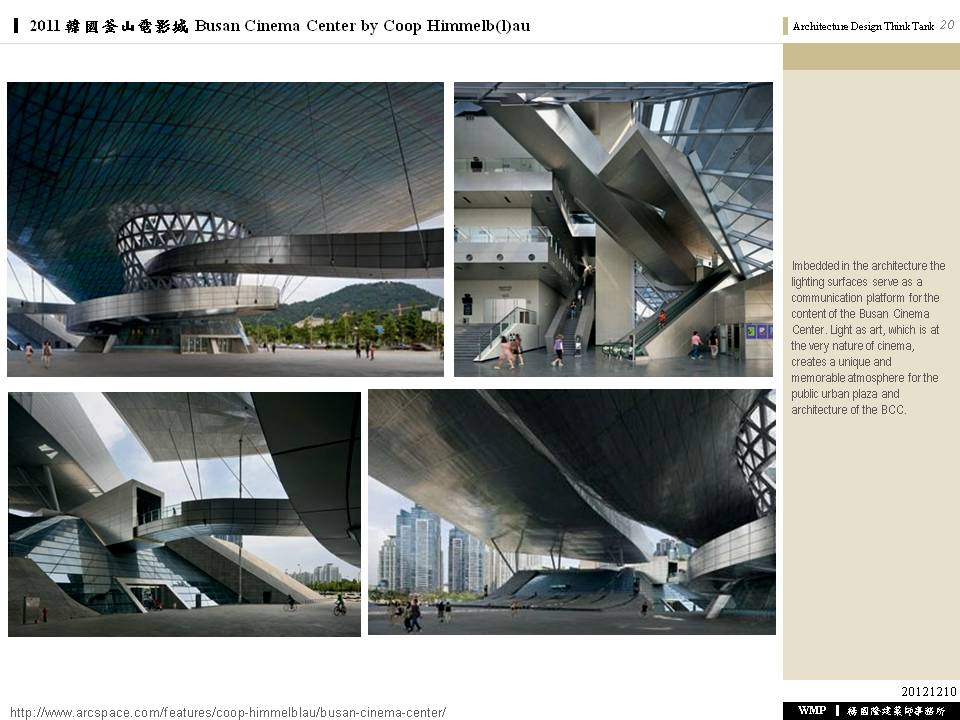Select the bottom-left plaza entrance photo

184,514
